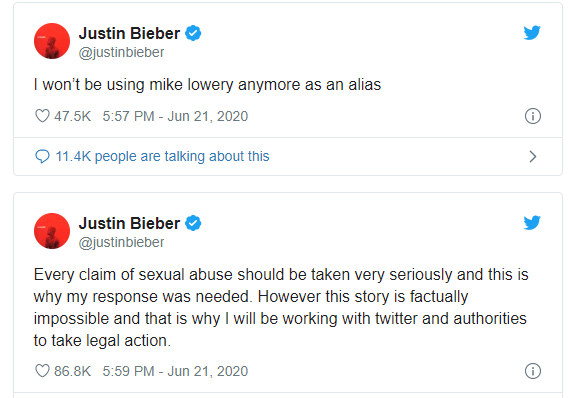Open Justin Bieber name in second tweet
582x398 pixels.
click(129, 224)
